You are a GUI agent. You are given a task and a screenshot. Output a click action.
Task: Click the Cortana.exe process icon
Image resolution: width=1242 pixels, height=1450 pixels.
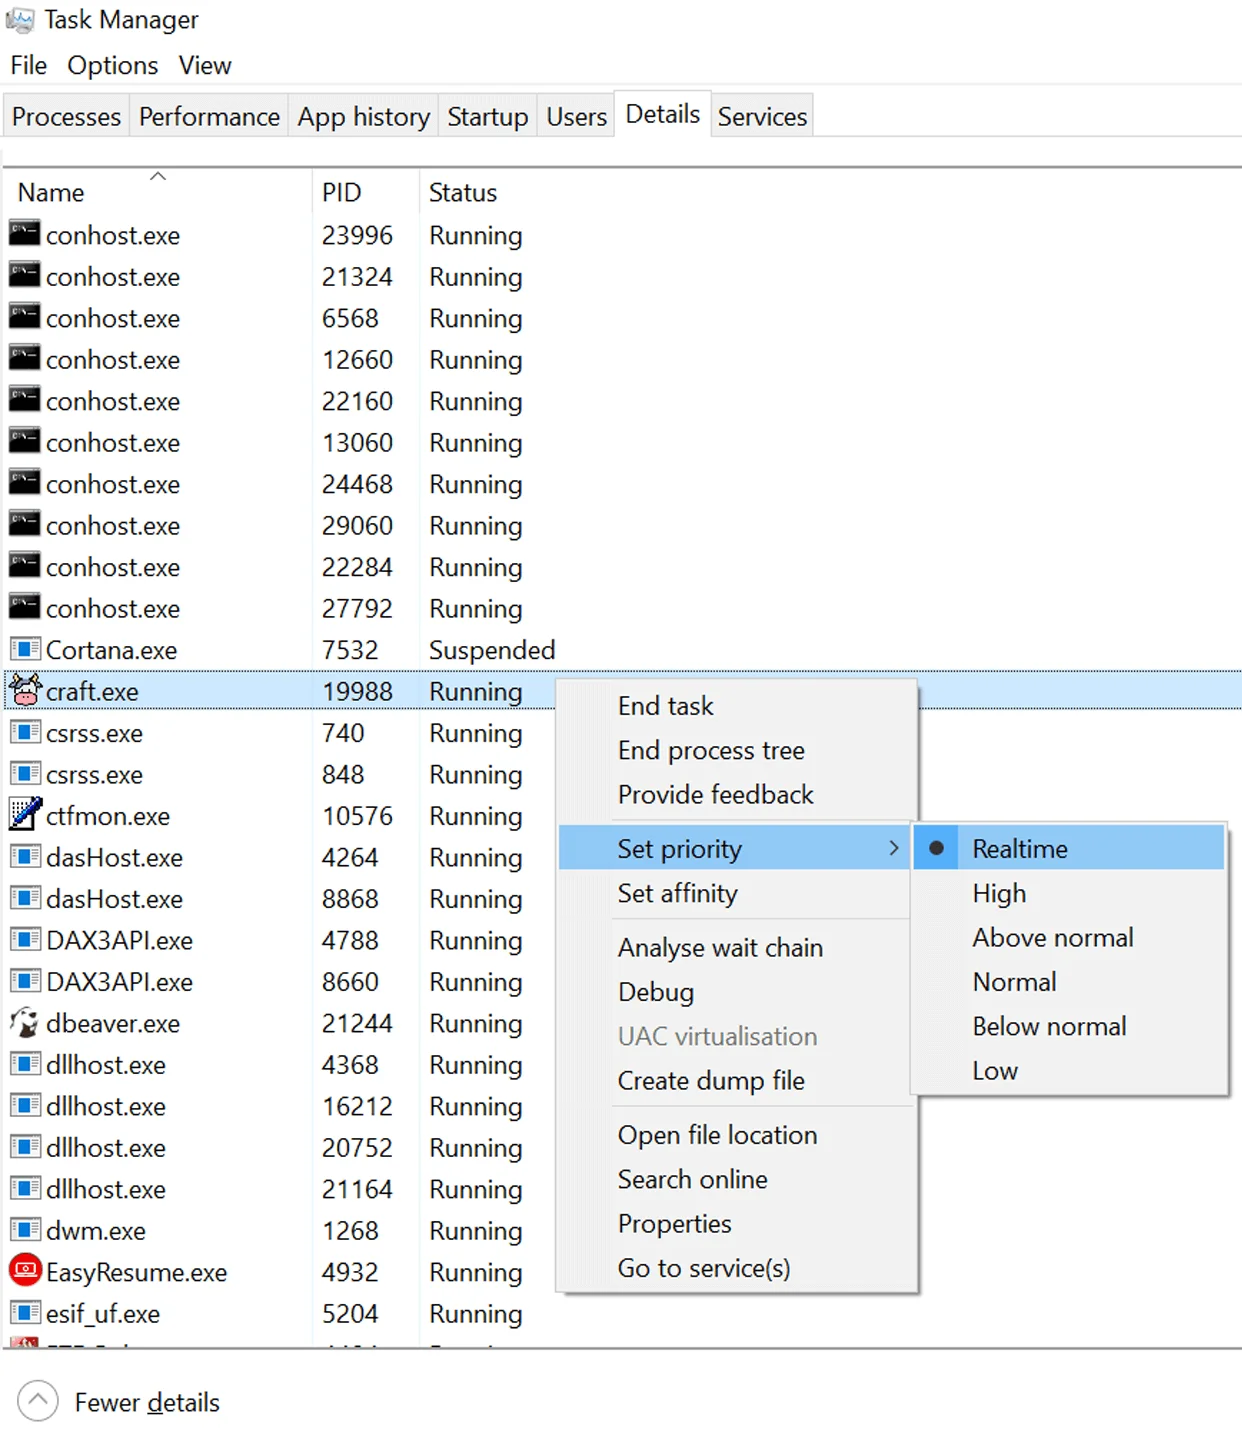pos(25,649)
